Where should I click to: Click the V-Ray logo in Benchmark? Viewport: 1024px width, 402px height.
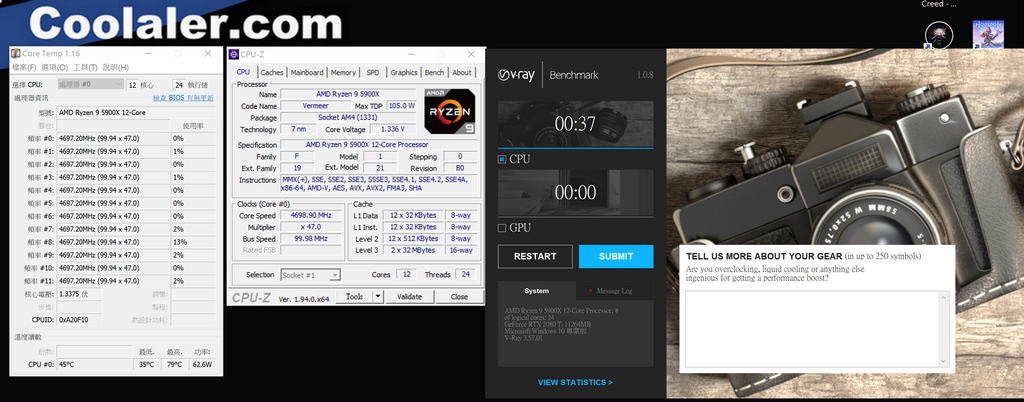pos(516,74)
